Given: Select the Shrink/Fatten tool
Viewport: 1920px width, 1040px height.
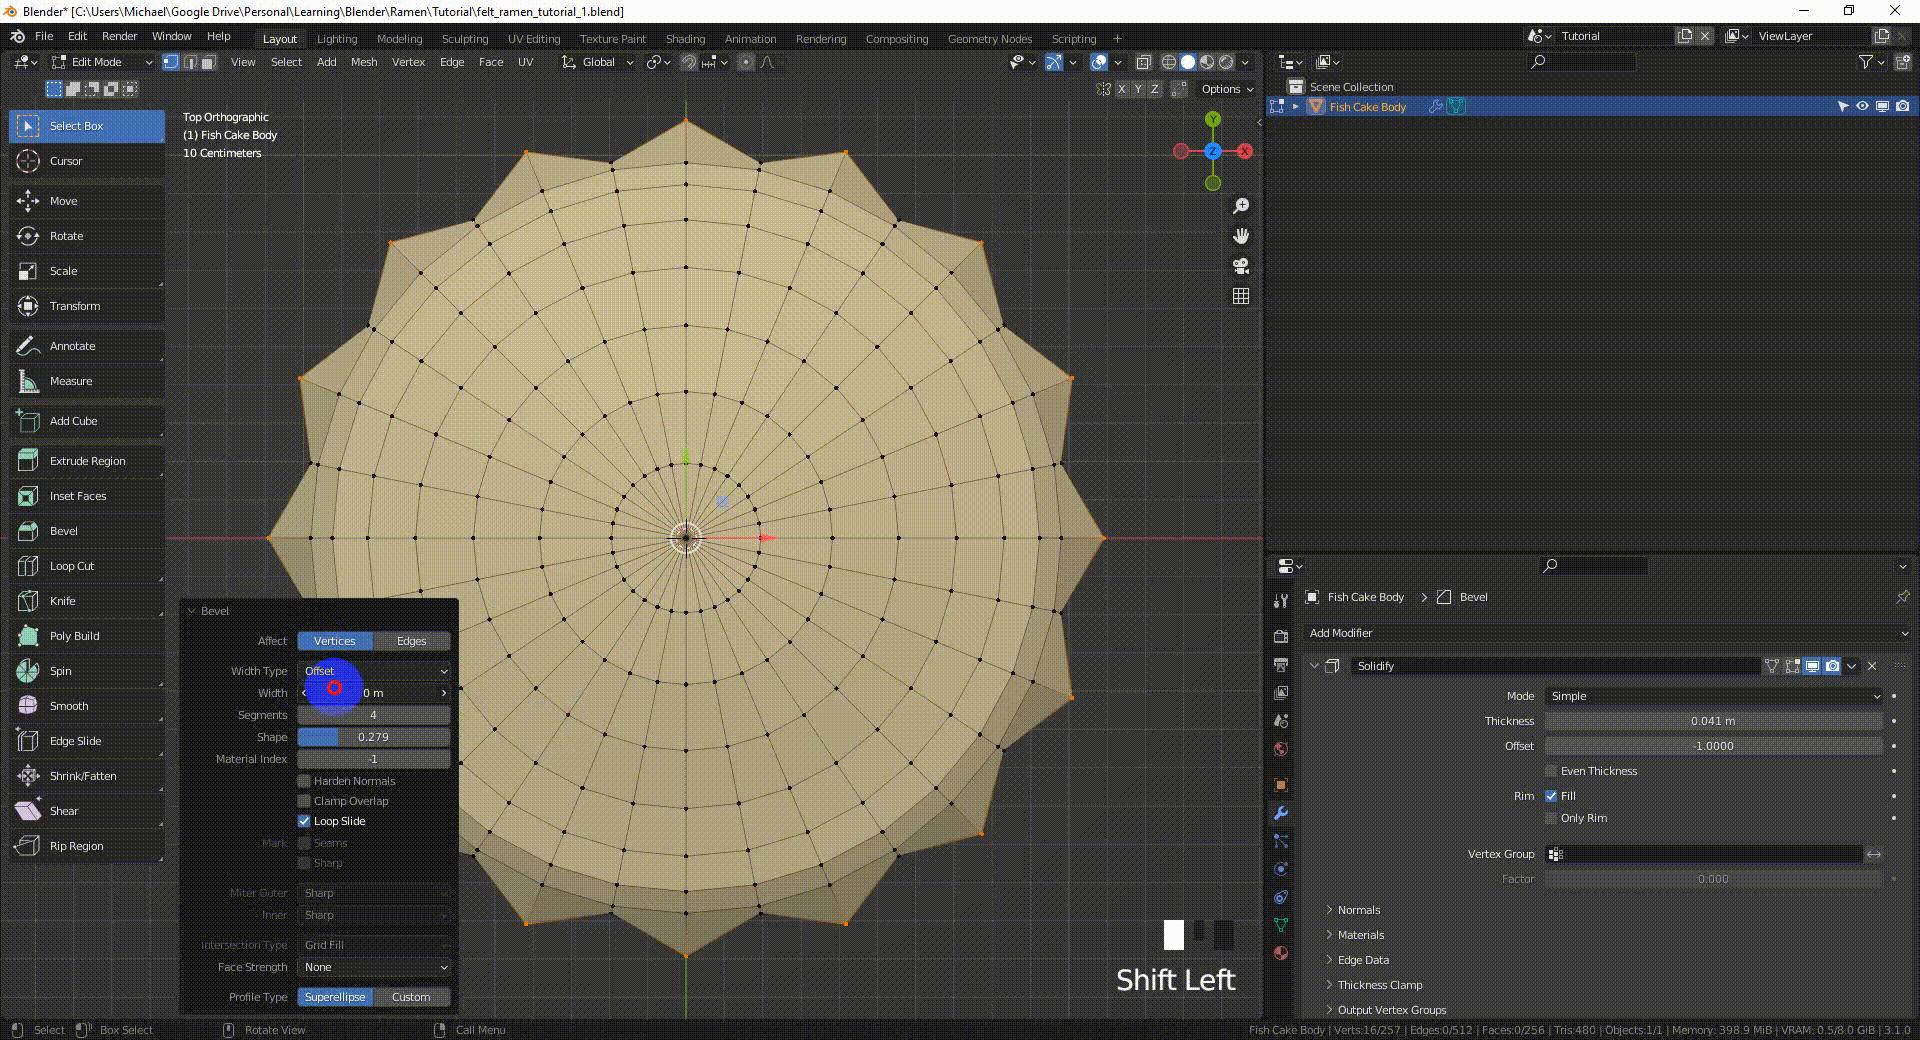Looking at the screenshot, I should (82, 776).
